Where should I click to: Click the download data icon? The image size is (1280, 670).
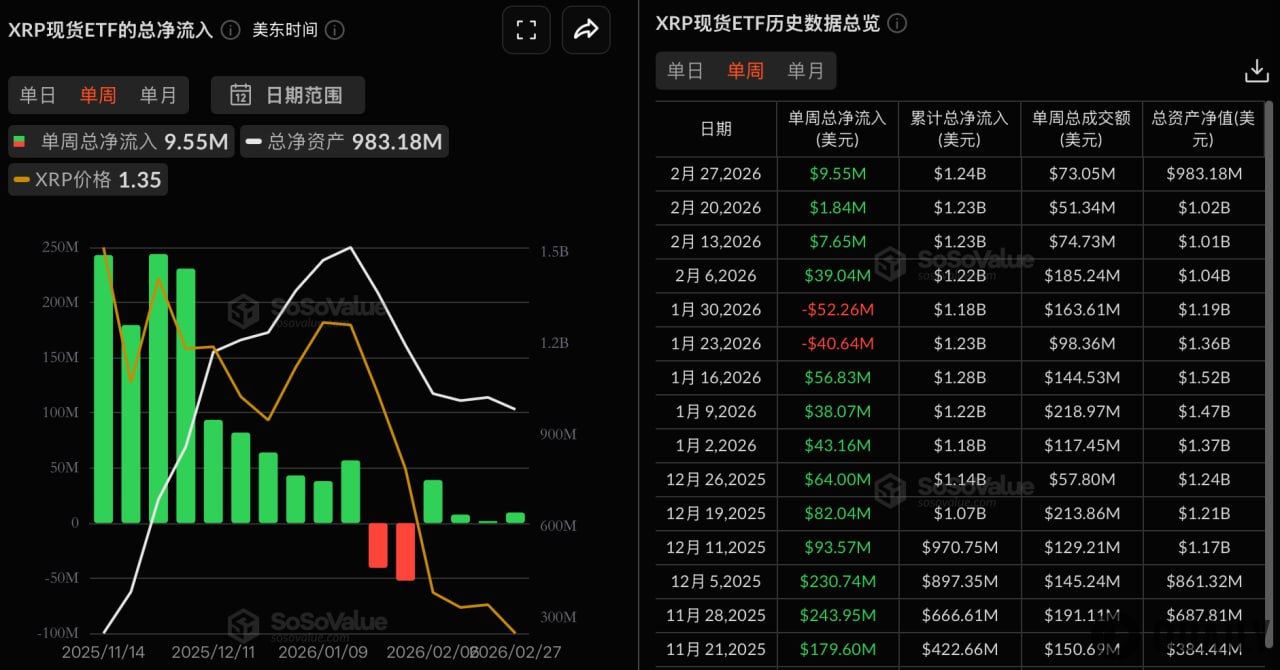pos(1256,70)
